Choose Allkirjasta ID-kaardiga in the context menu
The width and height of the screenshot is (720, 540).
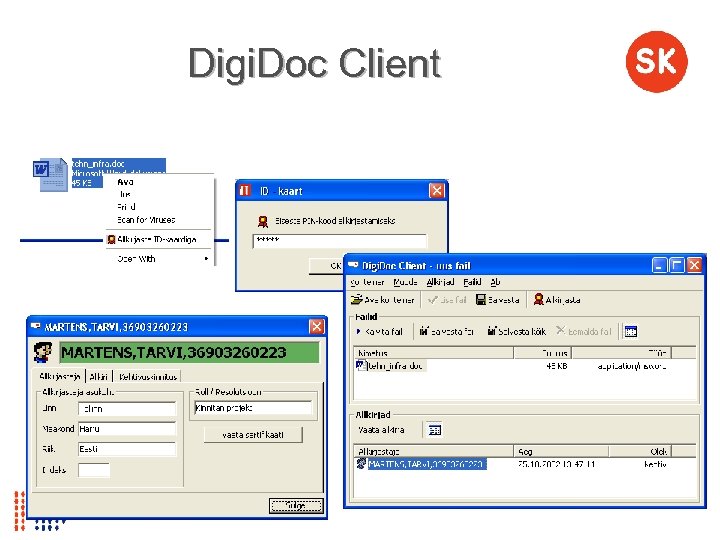[x=157, y=239]
